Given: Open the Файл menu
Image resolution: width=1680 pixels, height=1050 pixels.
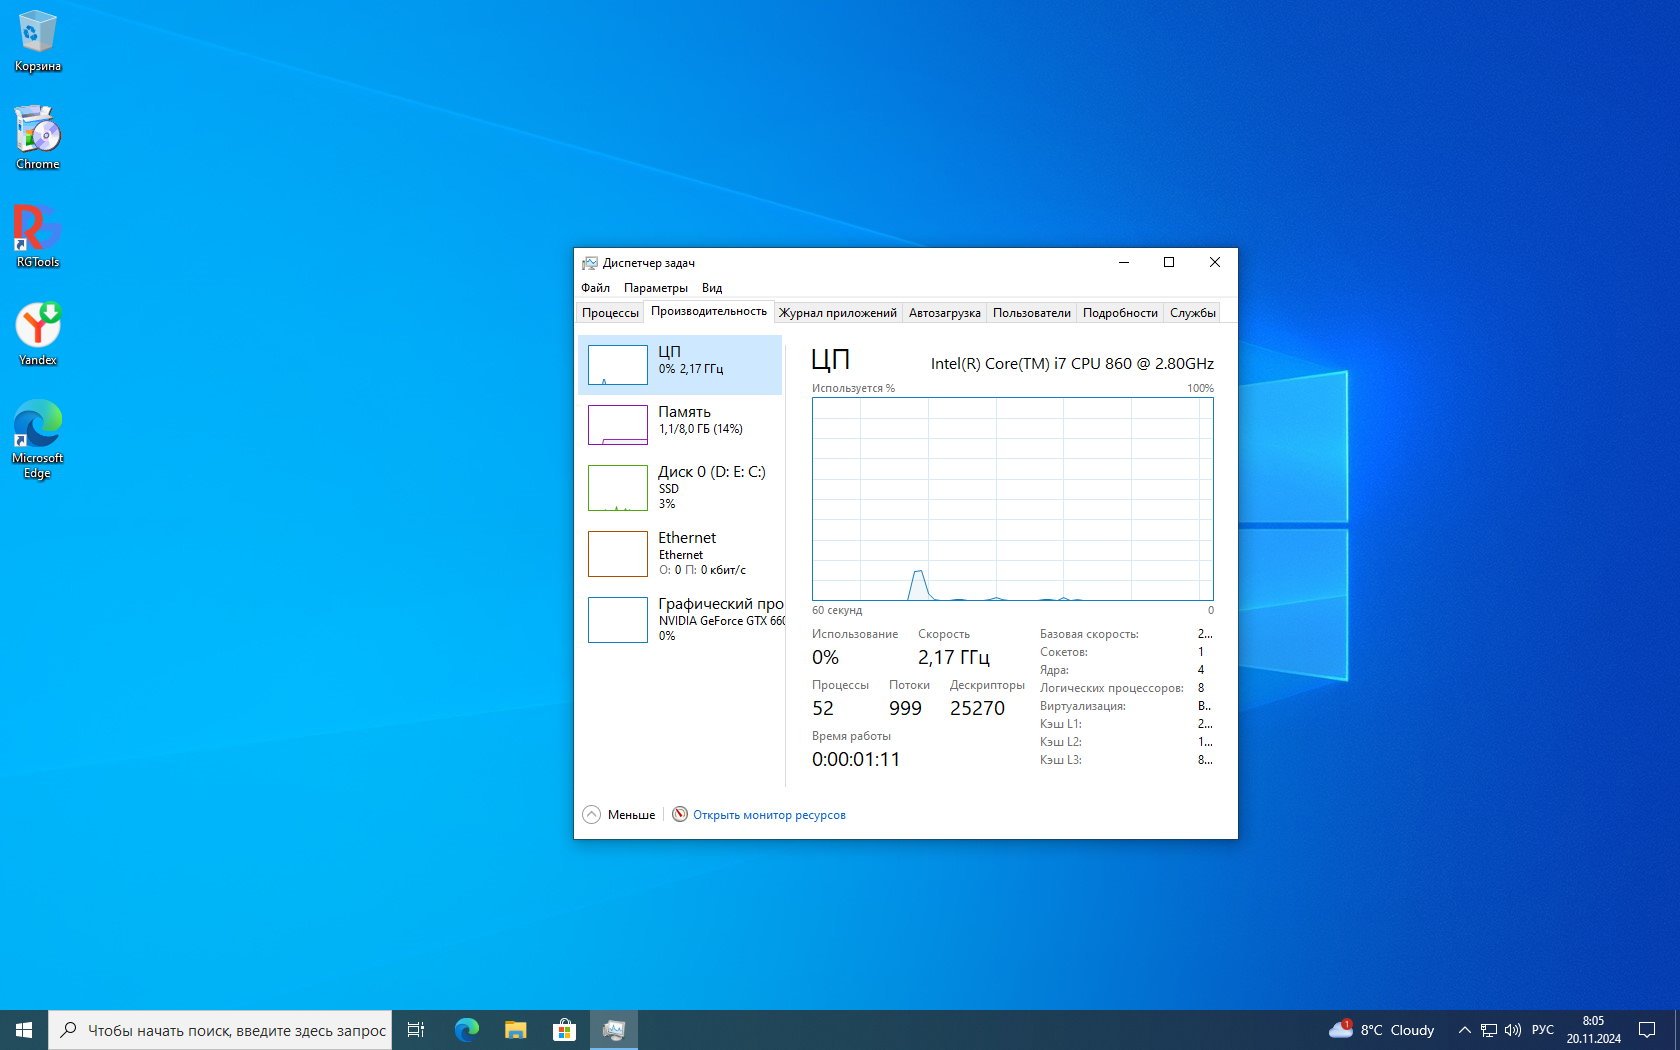Looking at the screenshot, I should [x=595, y=288].
